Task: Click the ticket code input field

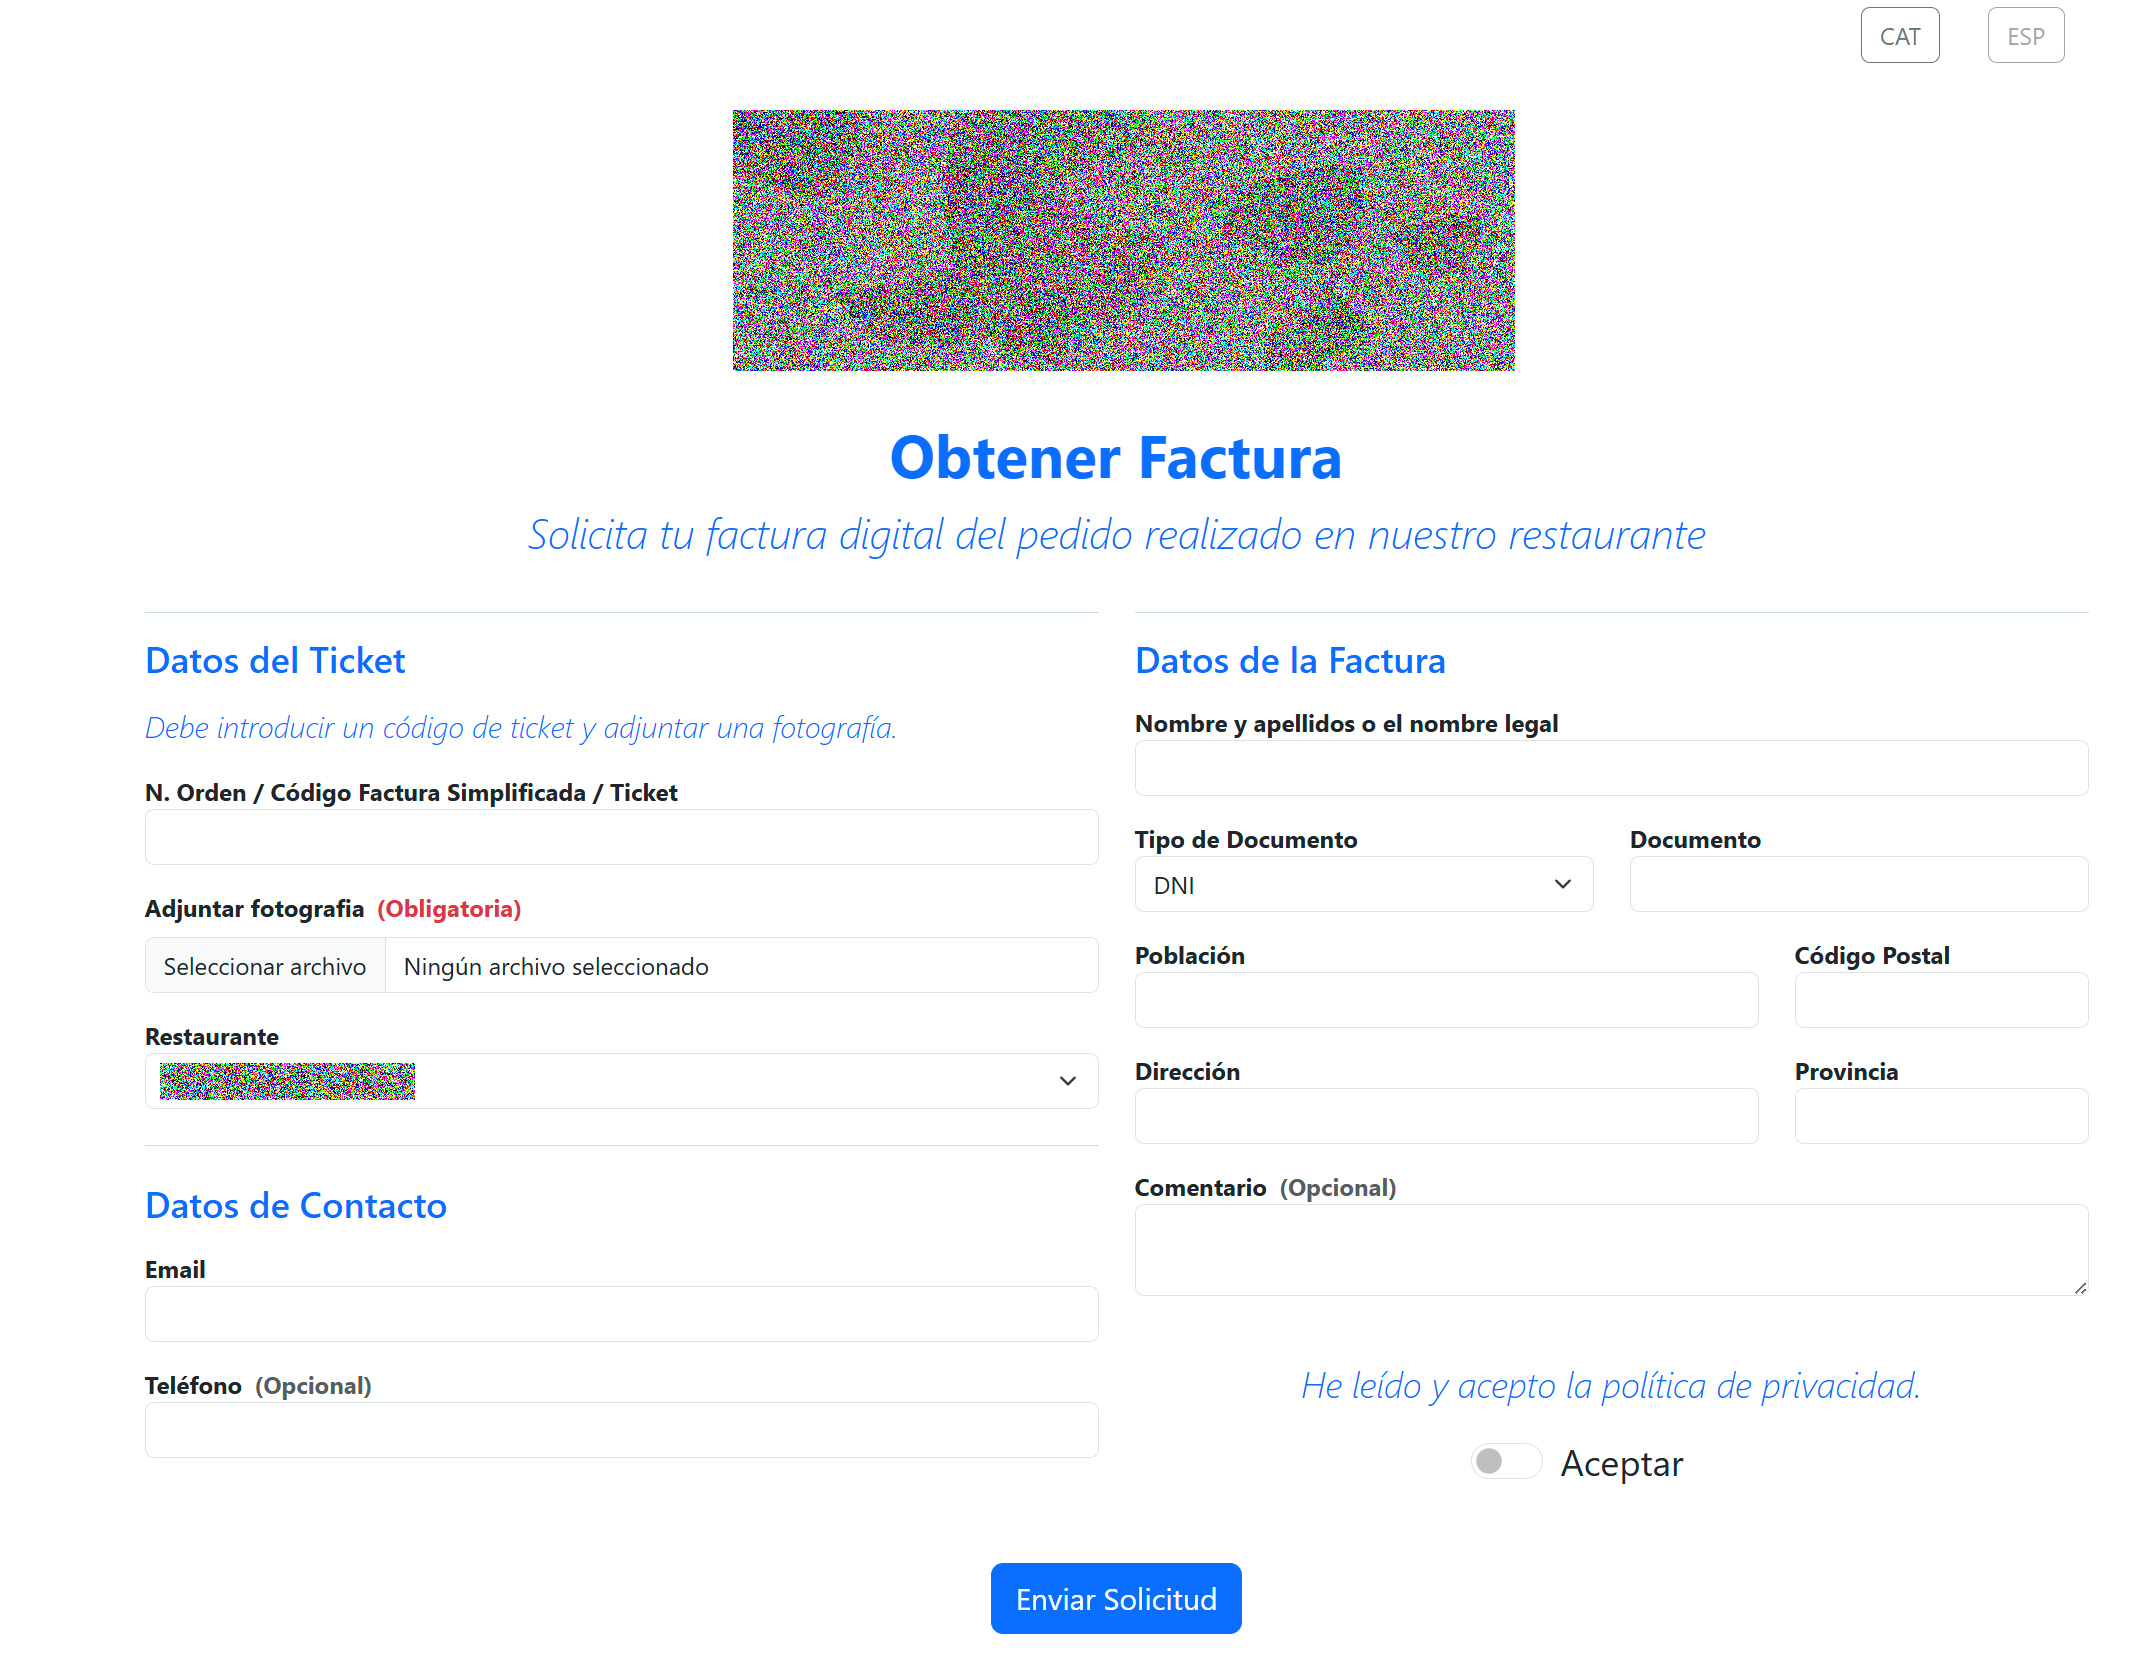Action: pyautogui.click(x=620, y=836)
